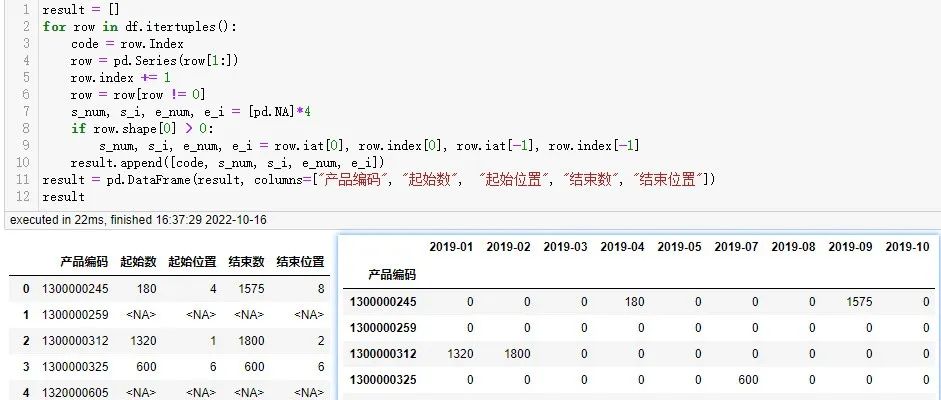
Task: Click the 2019-09 column header
Action: pyautogui.click(x=850, y=246)
